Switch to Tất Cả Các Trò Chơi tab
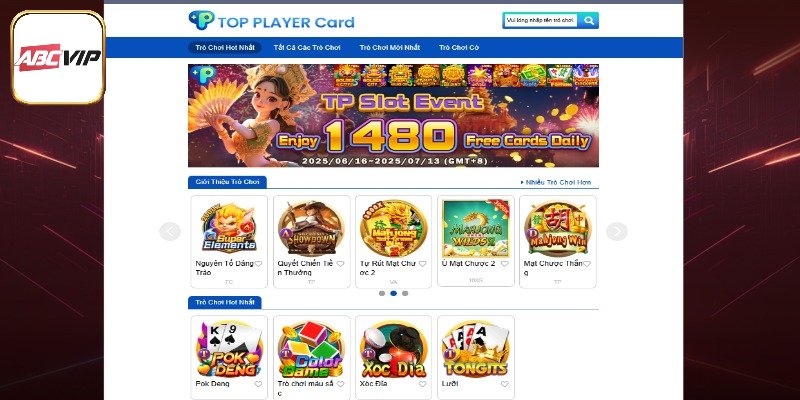The width and height of the screenshot is (800, 400). (307, 47)
